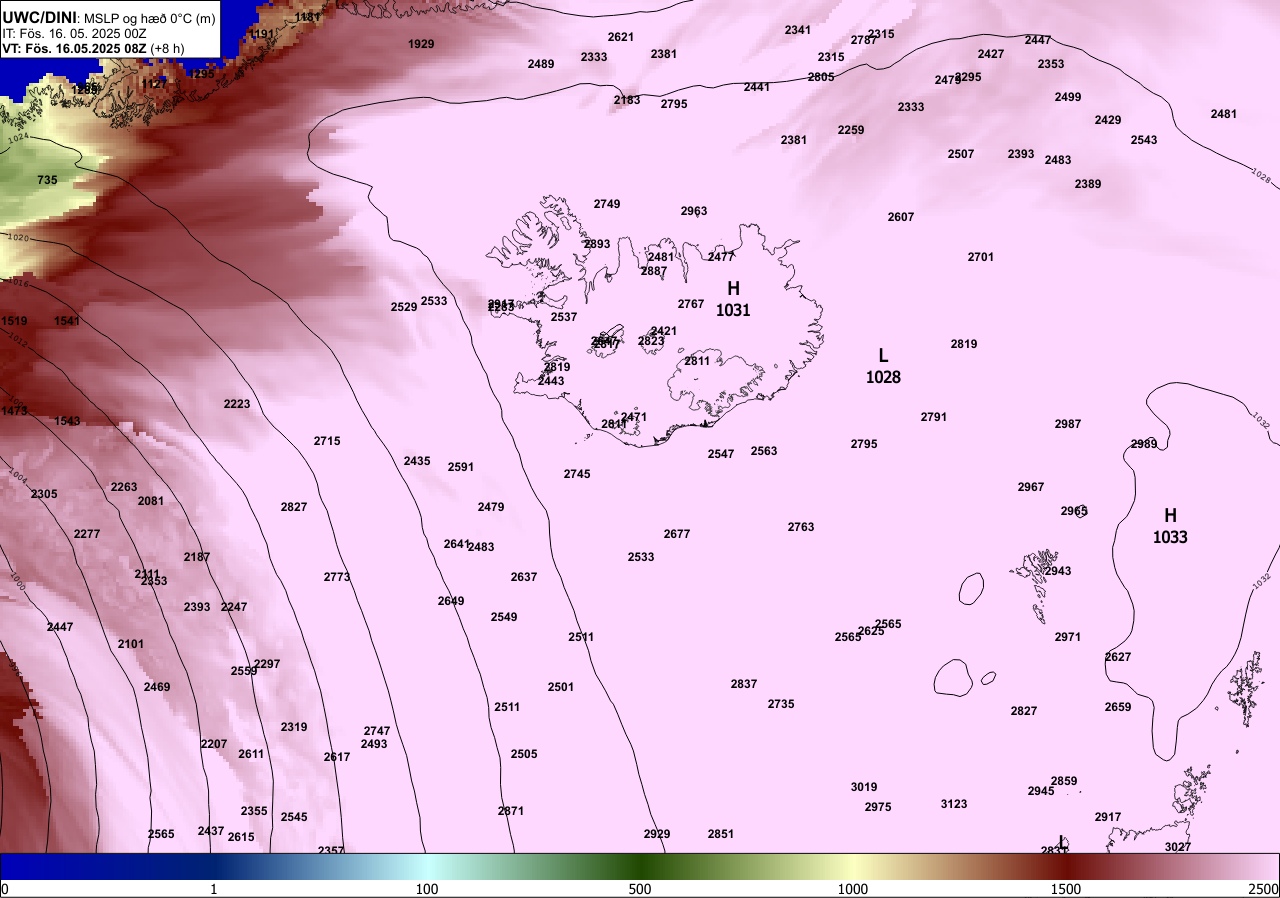Click the height value 2507

pos(961,154)
